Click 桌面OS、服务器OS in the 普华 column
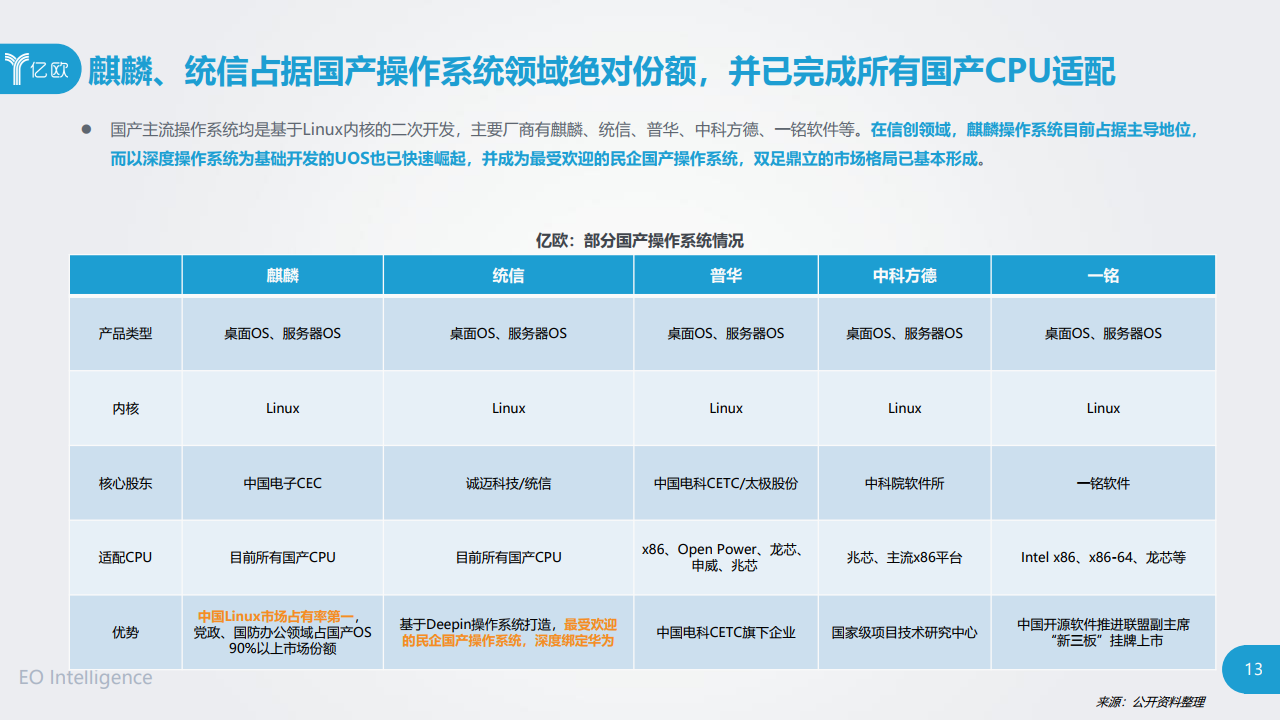The height and width of the screenshot is (720, 1280). (x=726, y=333)
